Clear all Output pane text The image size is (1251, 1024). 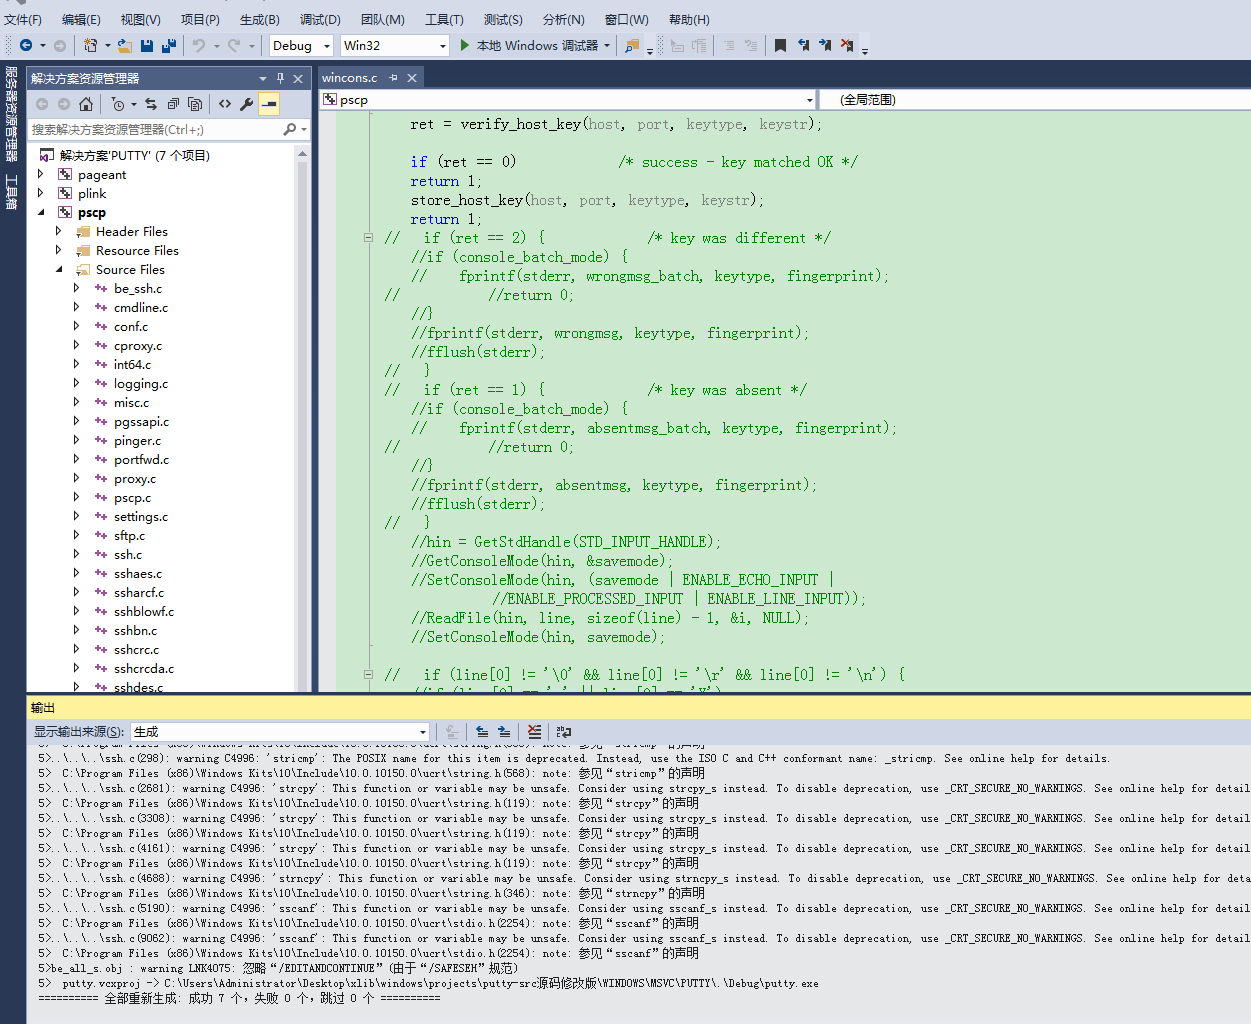pos(535,732)
